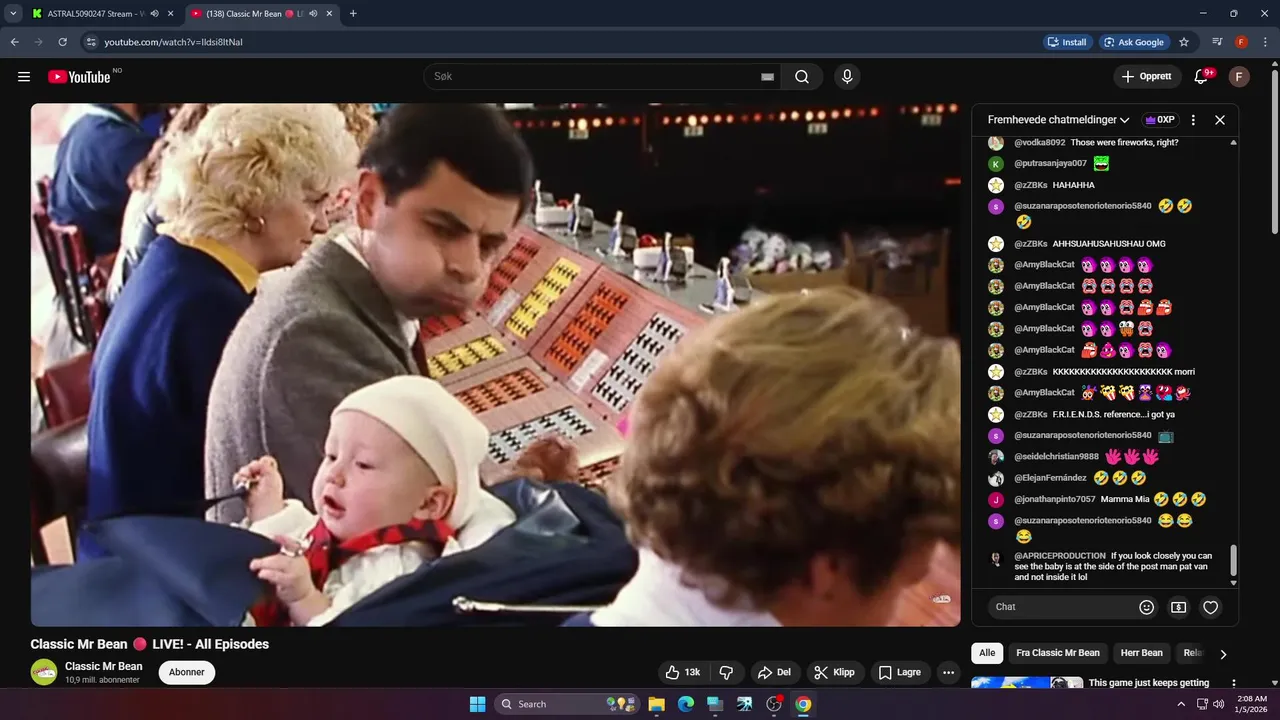The width and height of the screenshot is (1280, 720).
Task: Click the address bar URL
Action: coord(174,42)
